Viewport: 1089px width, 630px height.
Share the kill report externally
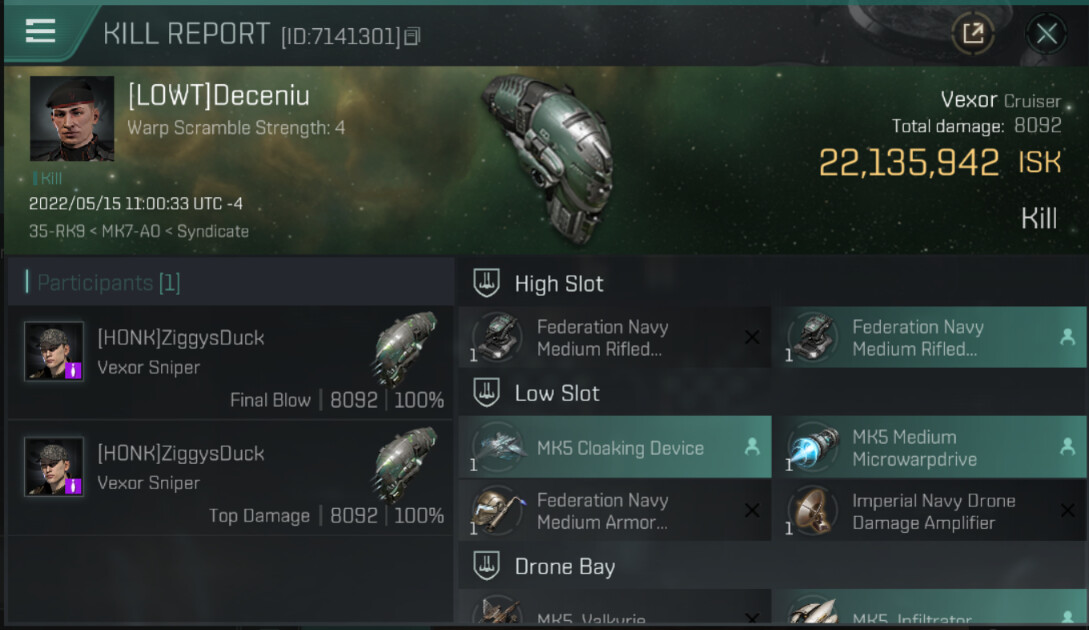pyautogui.click(x=972, y=34)
